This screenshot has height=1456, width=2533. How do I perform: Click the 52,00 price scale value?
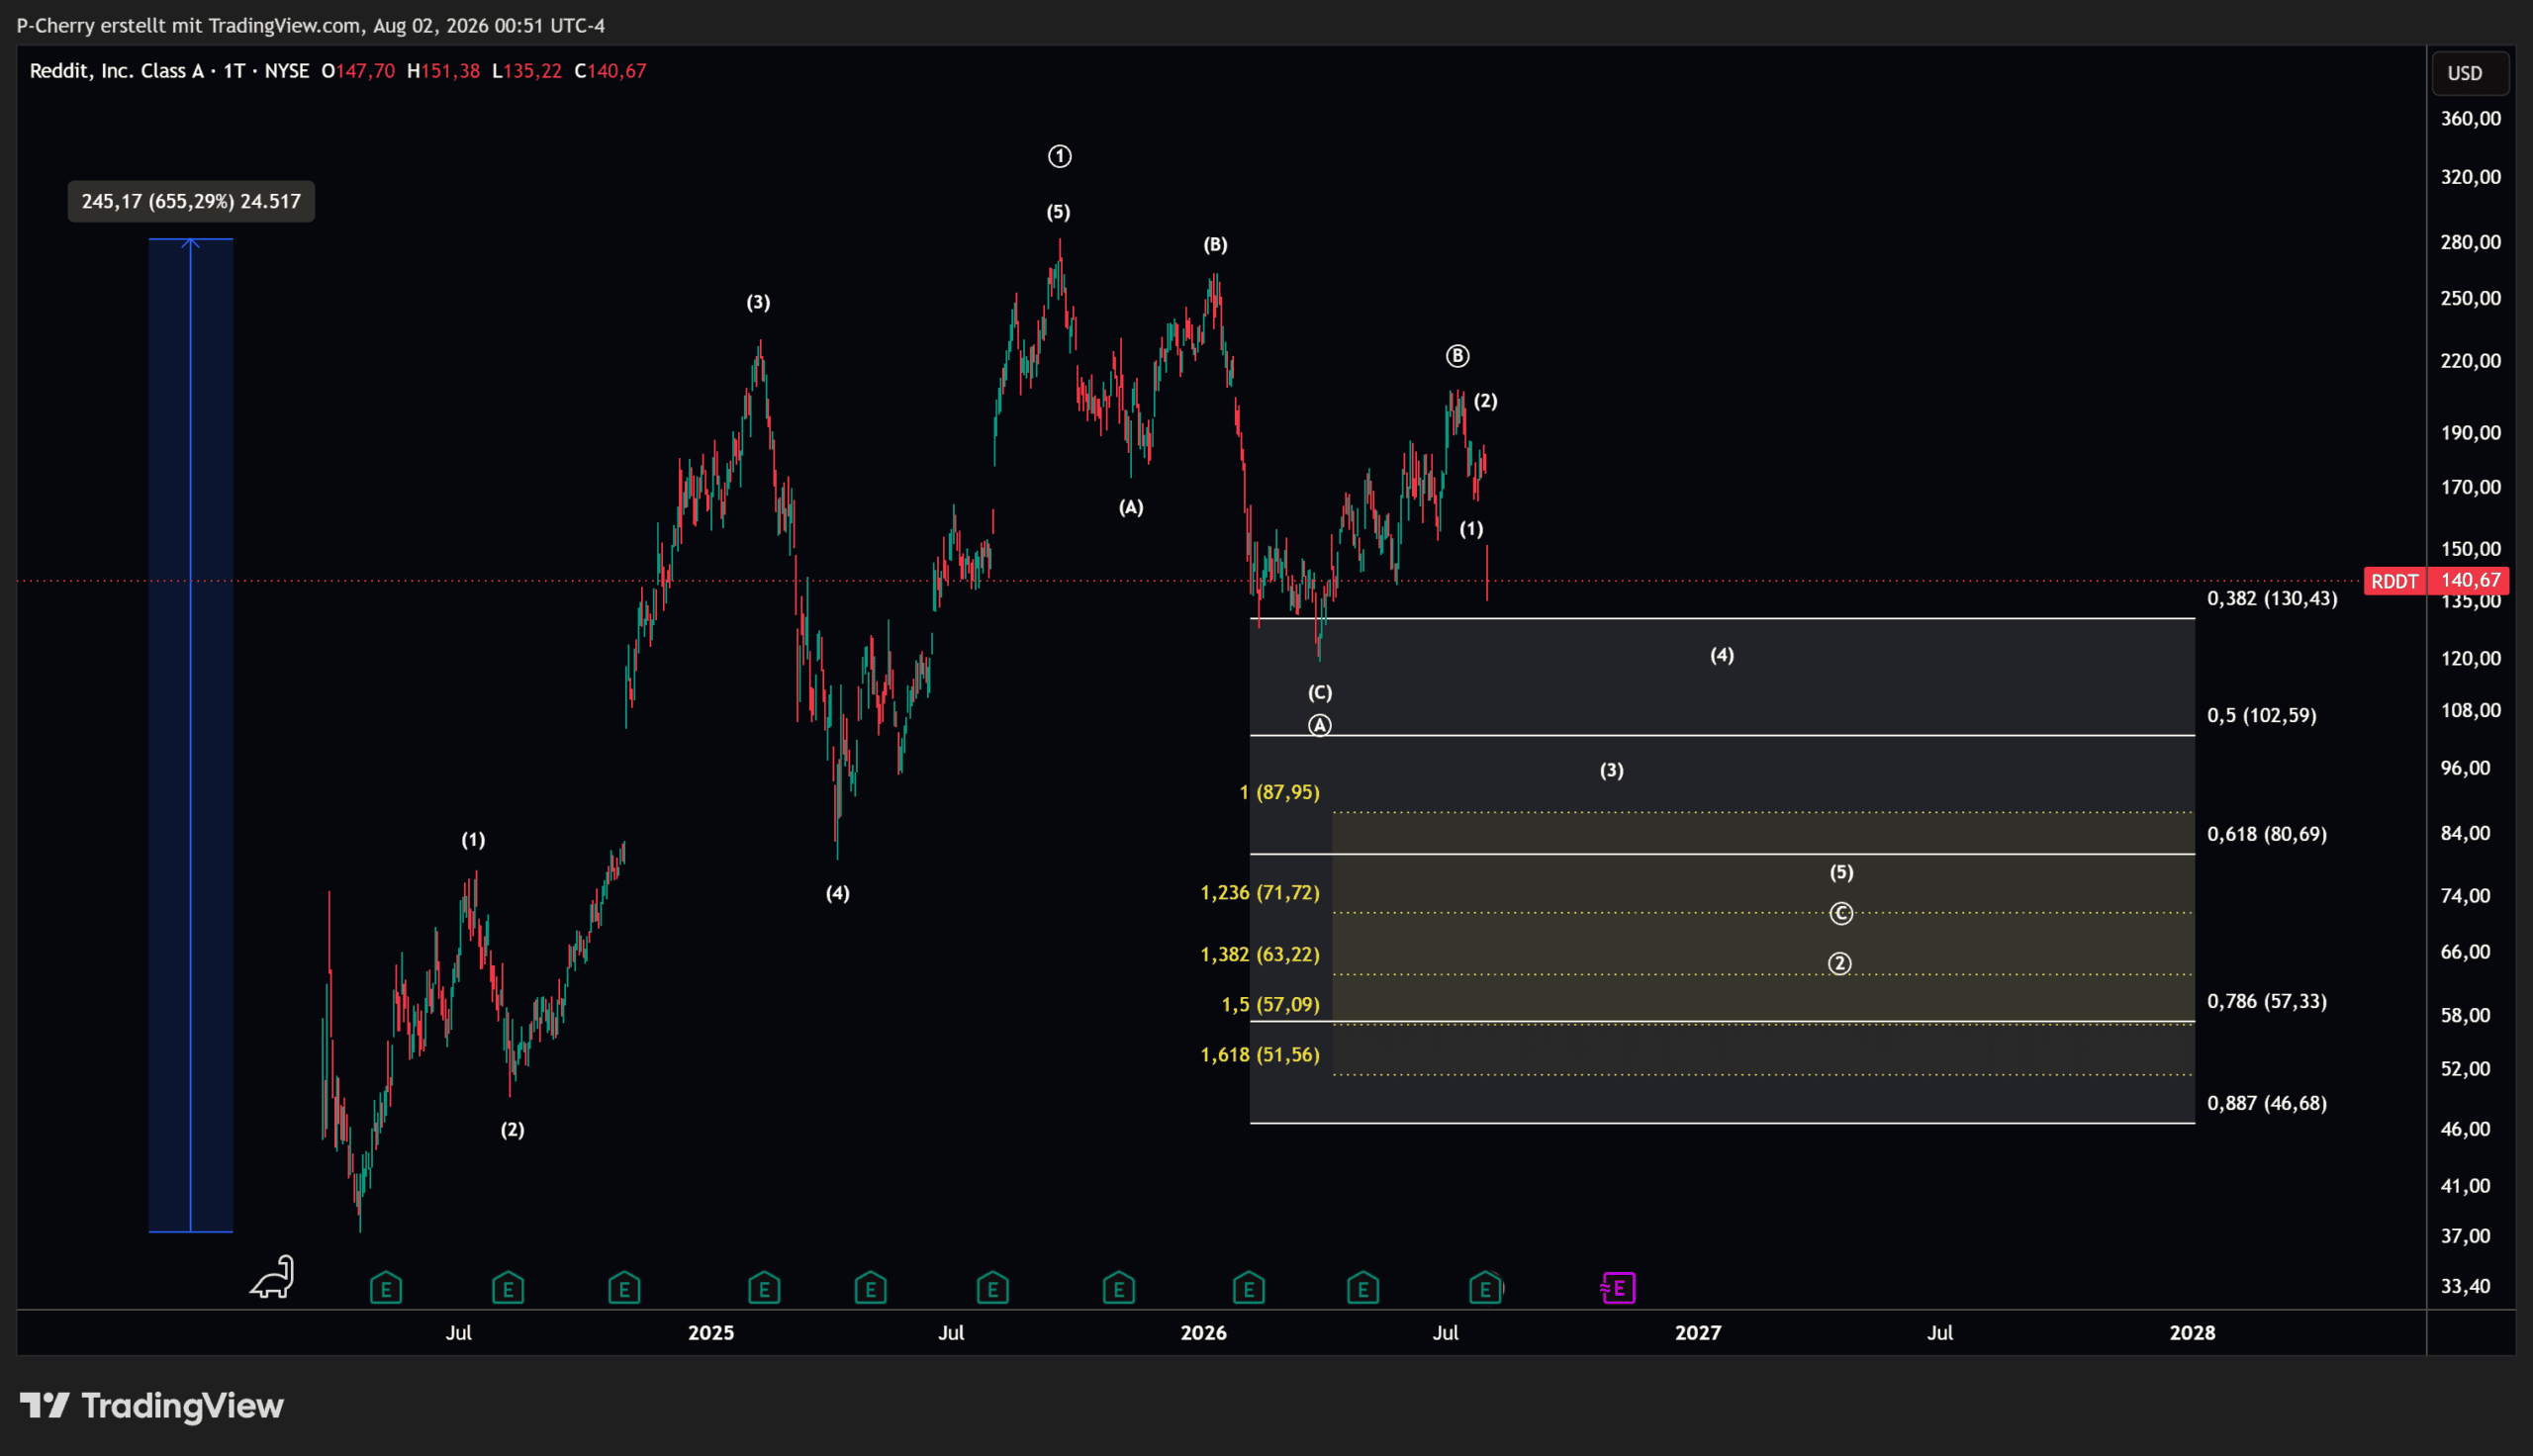pos(2465,1069)
